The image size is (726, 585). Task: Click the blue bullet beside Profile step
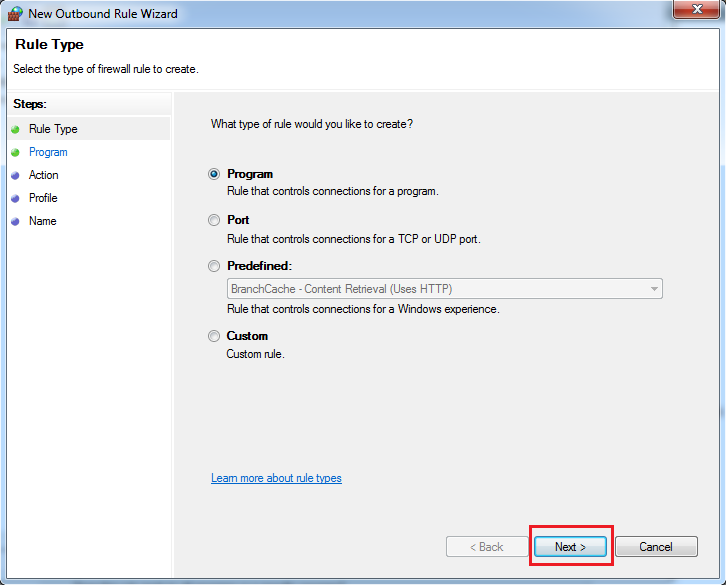(15, 198)
